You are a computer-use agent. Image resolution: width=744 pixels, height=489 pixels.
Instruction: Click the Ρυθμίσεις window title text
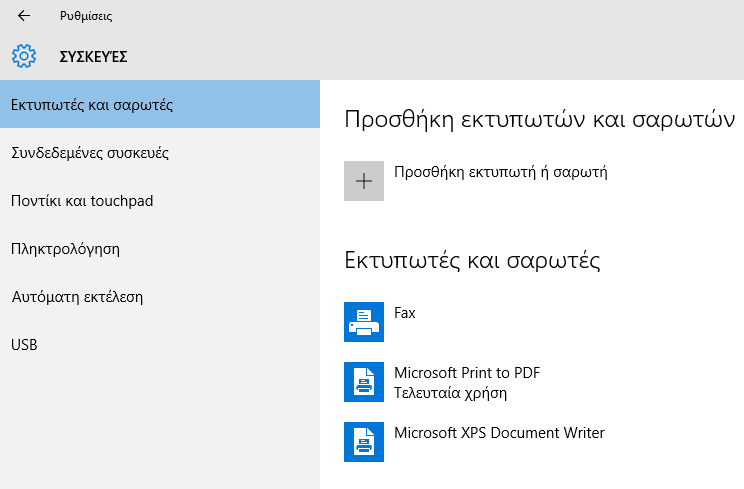(86, 16)
